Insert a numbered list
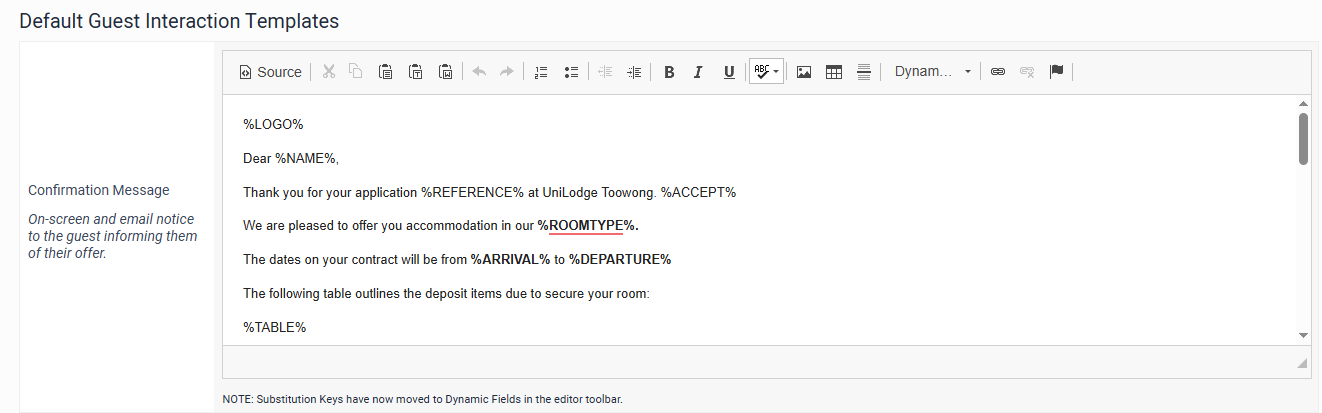This screenshot has width=1322, height=413. [541, 72]
